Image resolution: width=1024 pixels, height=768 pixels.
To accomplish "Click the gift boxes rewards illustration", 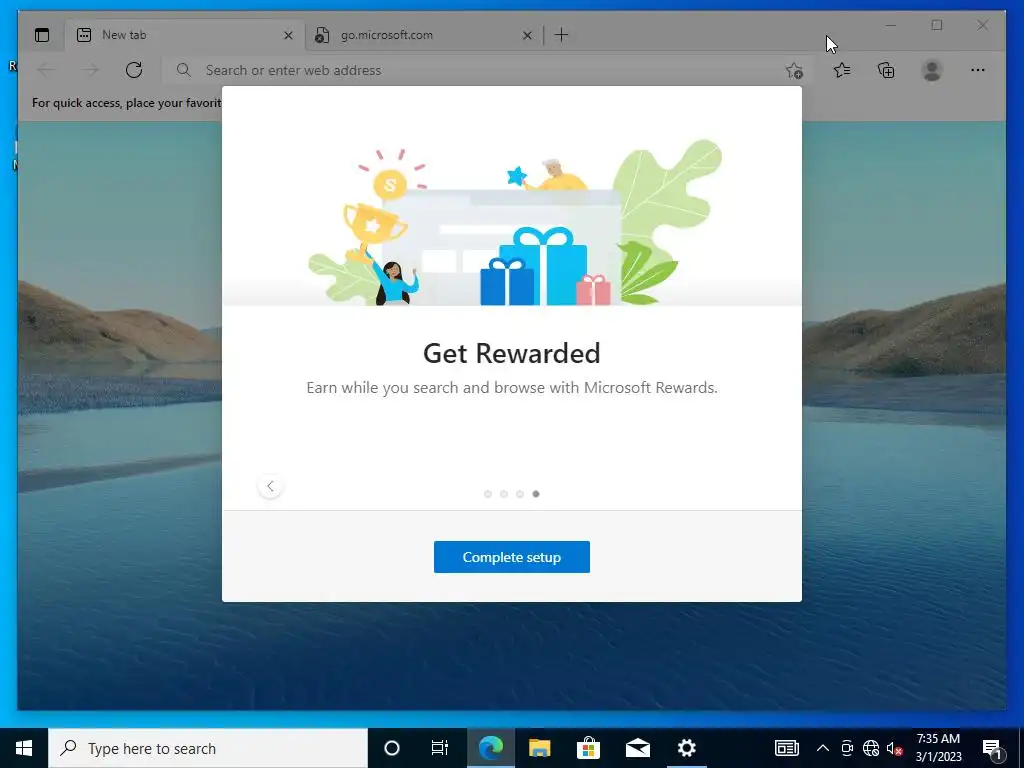I will coord(545,266).
